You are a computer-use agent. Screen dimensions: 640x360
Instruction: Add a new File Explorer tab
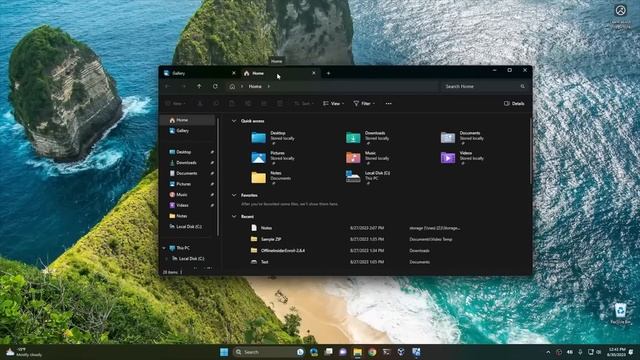(x=328, y=73)
